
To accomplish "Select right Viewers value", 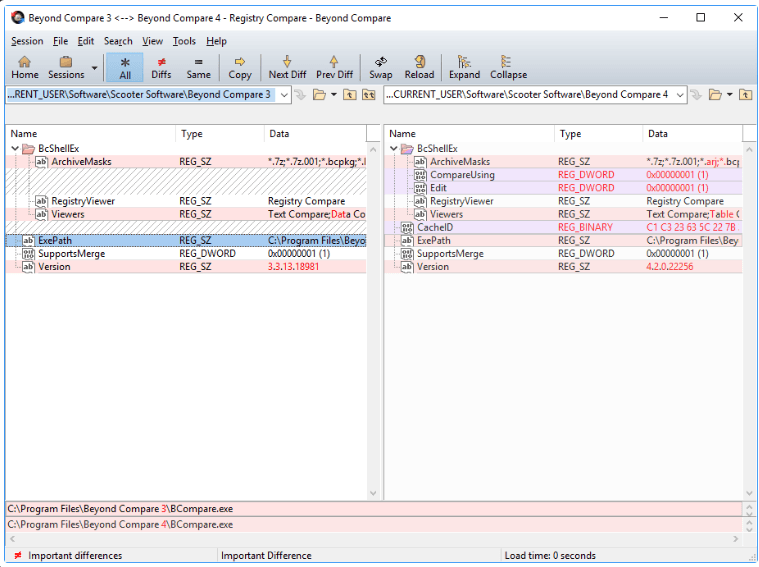I will click(563, 214).
